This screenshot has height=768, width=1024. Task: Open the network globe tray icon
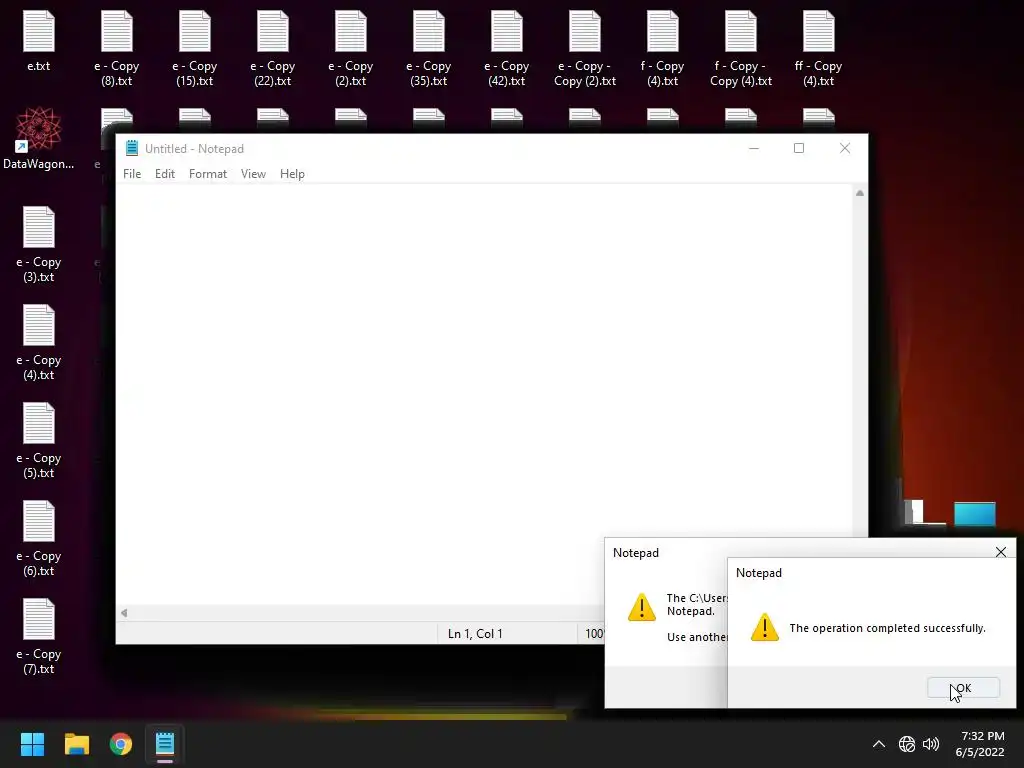tap(906, 744)
